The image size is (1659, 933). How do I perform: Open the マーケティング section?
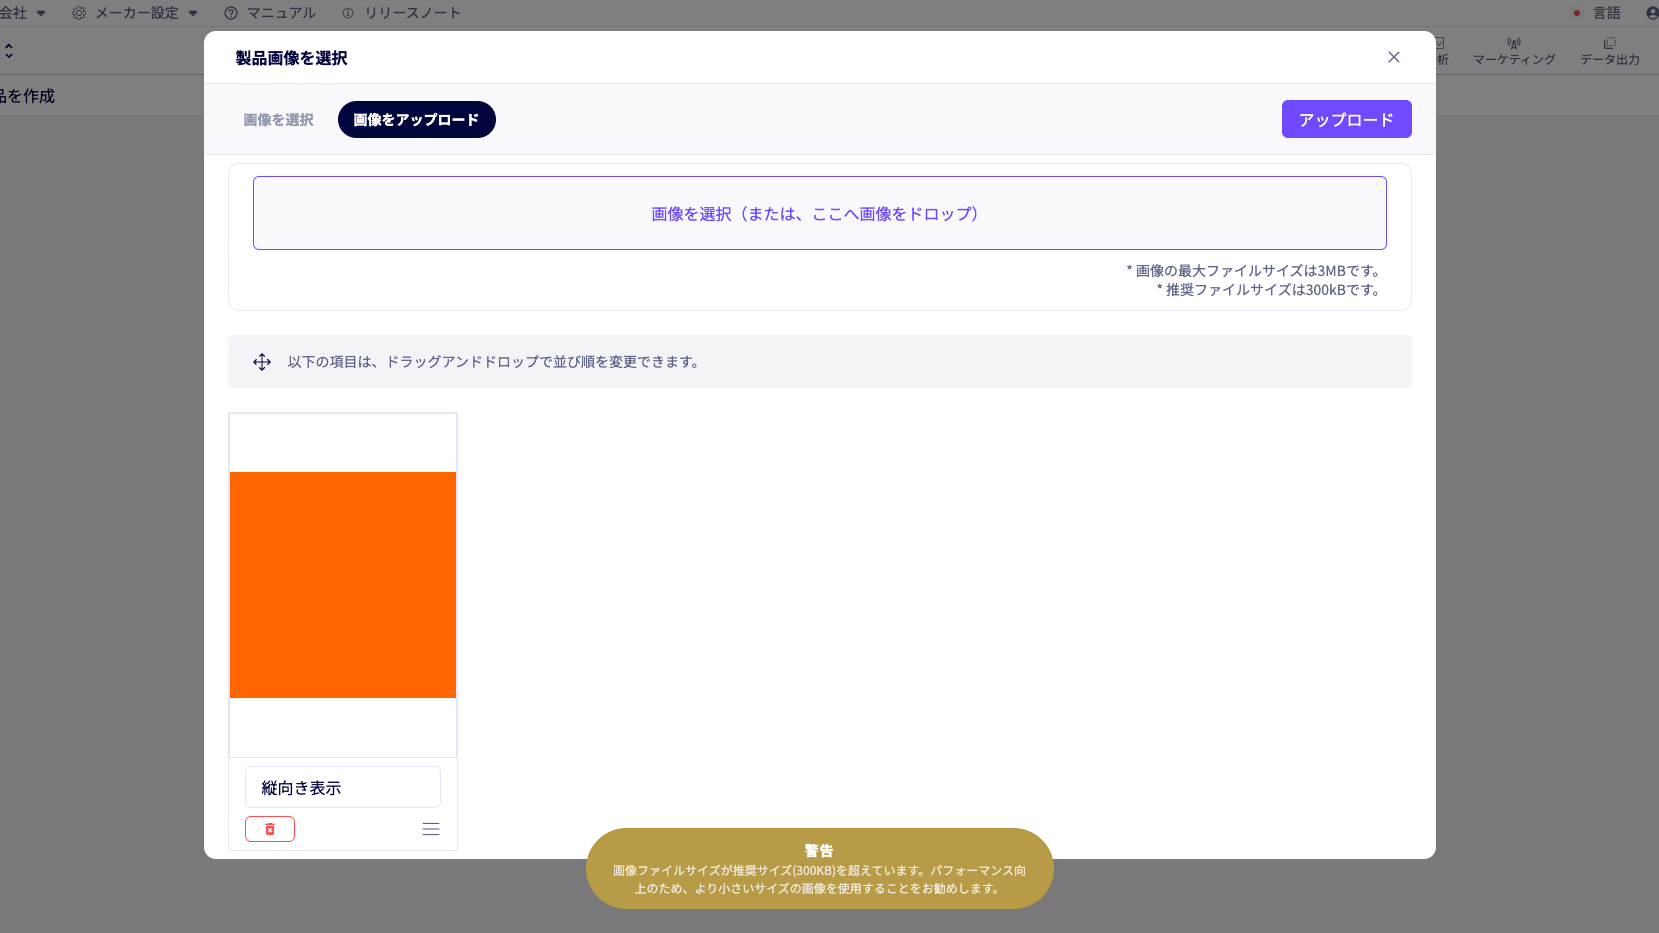[1514, 51]
